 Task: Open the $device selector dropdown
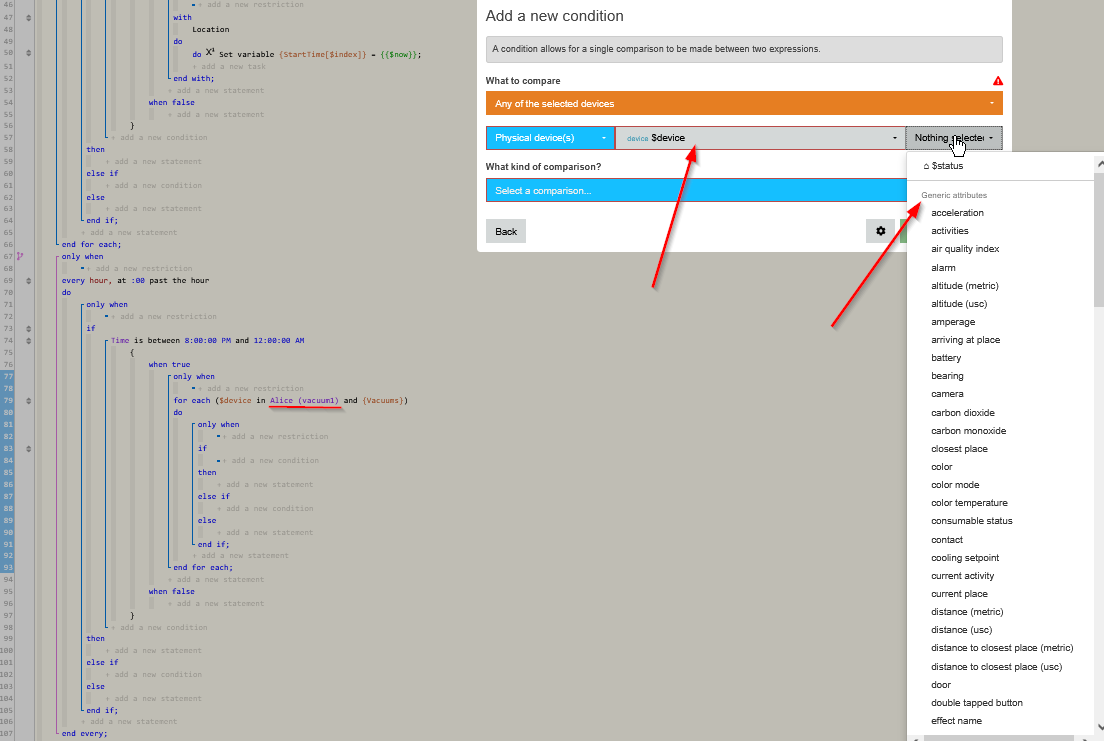pyautogui.click(x=760, y=138)
